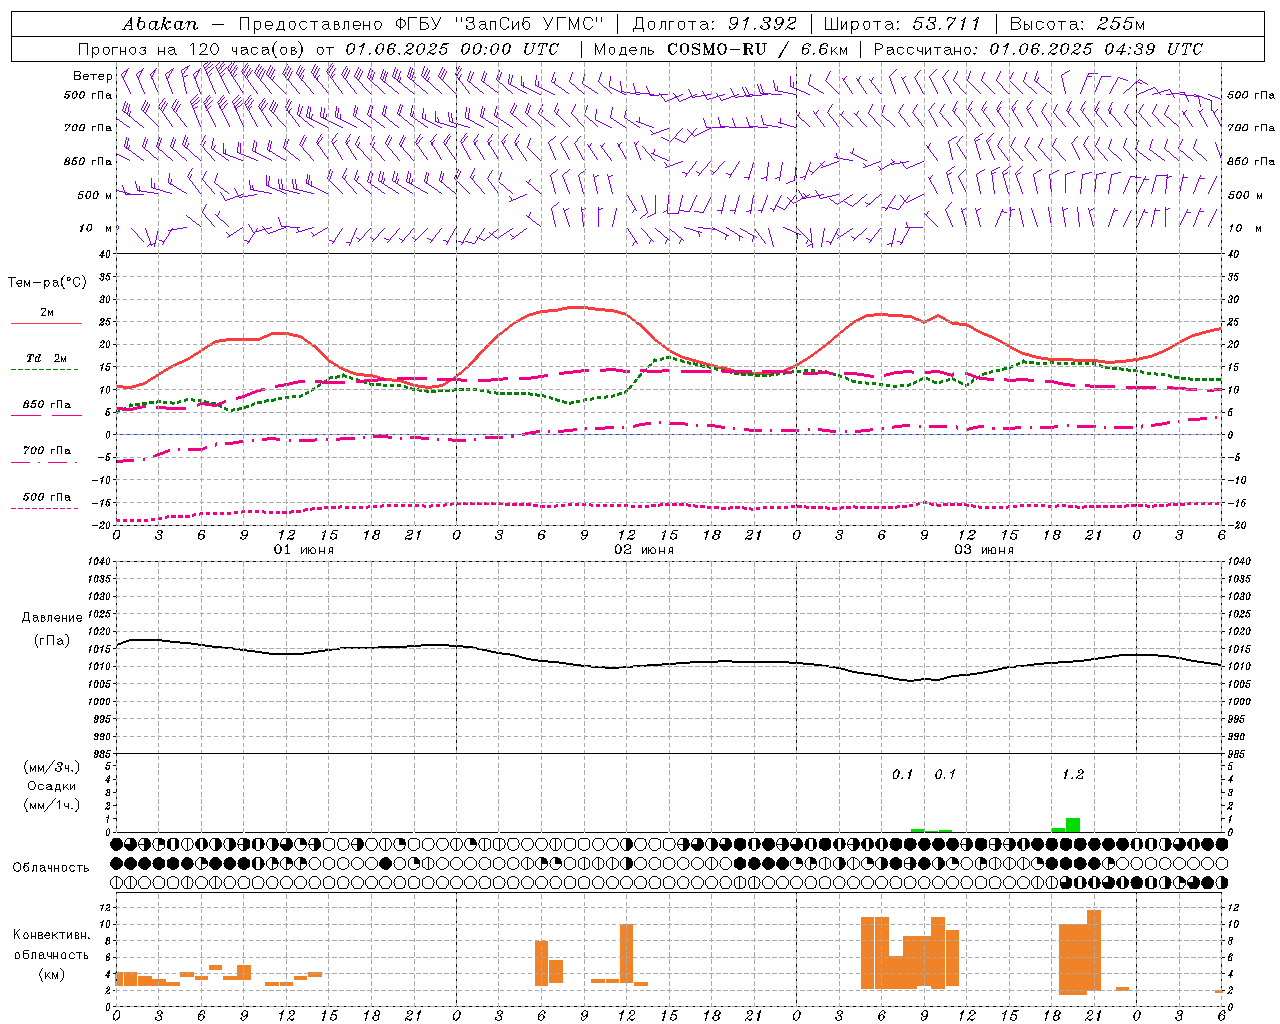Select the forecast start text 01.06.2025 00:00 UTC
The height and width of the screenshot is (1024, 1280).
[452, 49]
